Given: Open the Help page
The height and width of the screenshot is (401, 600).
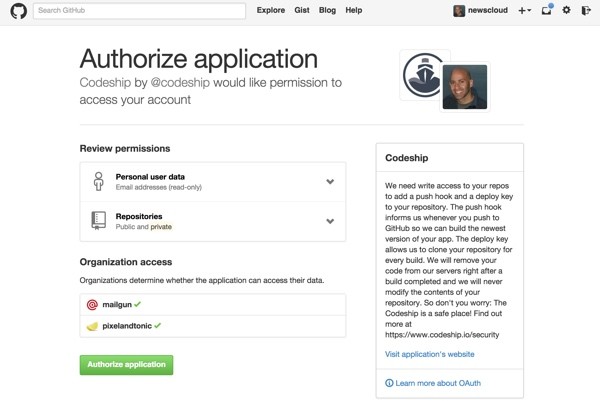Looking at the screenshot, I should point(354,10).
